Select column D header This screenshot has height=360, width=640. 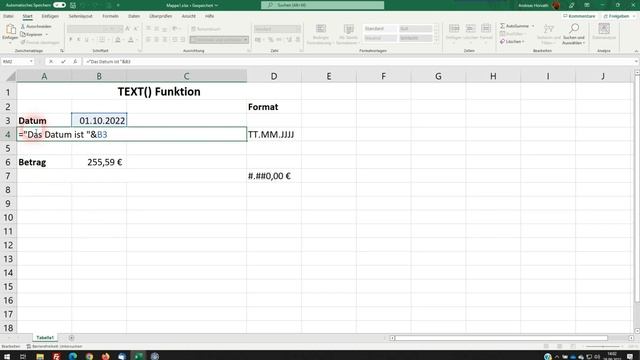point(274,76)
